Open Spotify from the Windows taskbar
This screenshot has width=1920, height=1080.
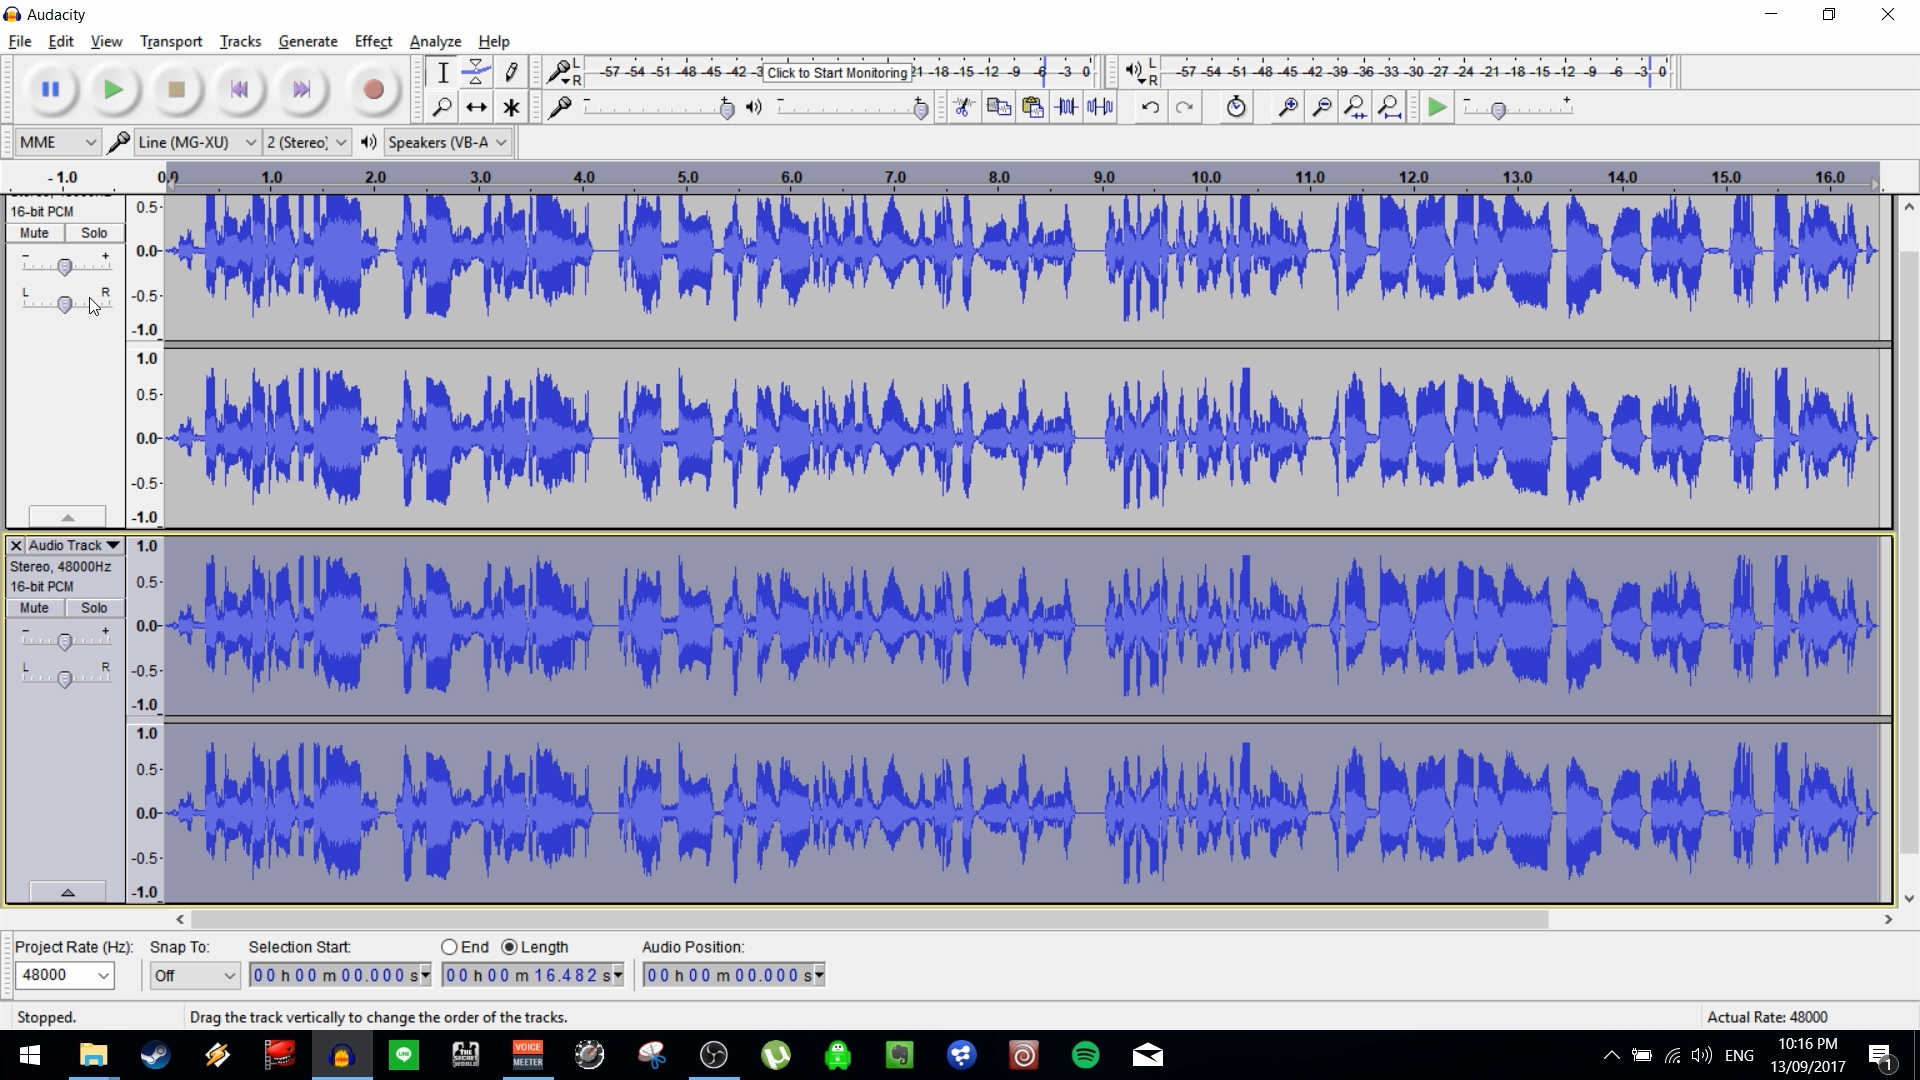point(1085,1055)
